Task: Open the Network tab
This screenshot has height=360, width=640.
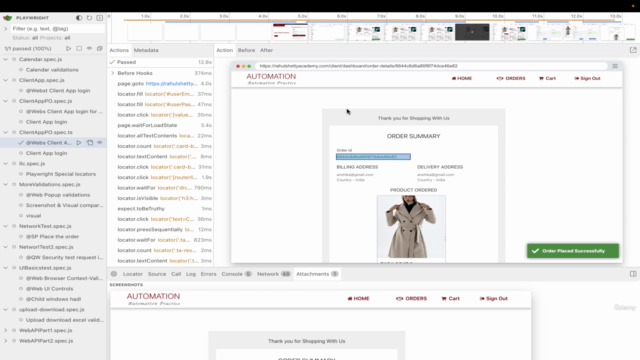Action: pyautogui.click(x=273, y=274)
